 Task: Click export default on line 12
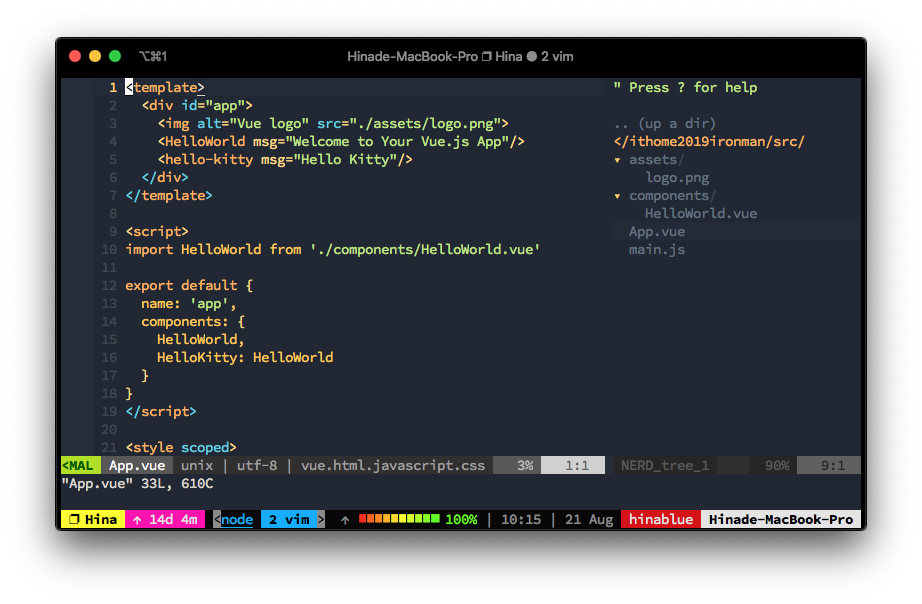(x=189, y=285)
